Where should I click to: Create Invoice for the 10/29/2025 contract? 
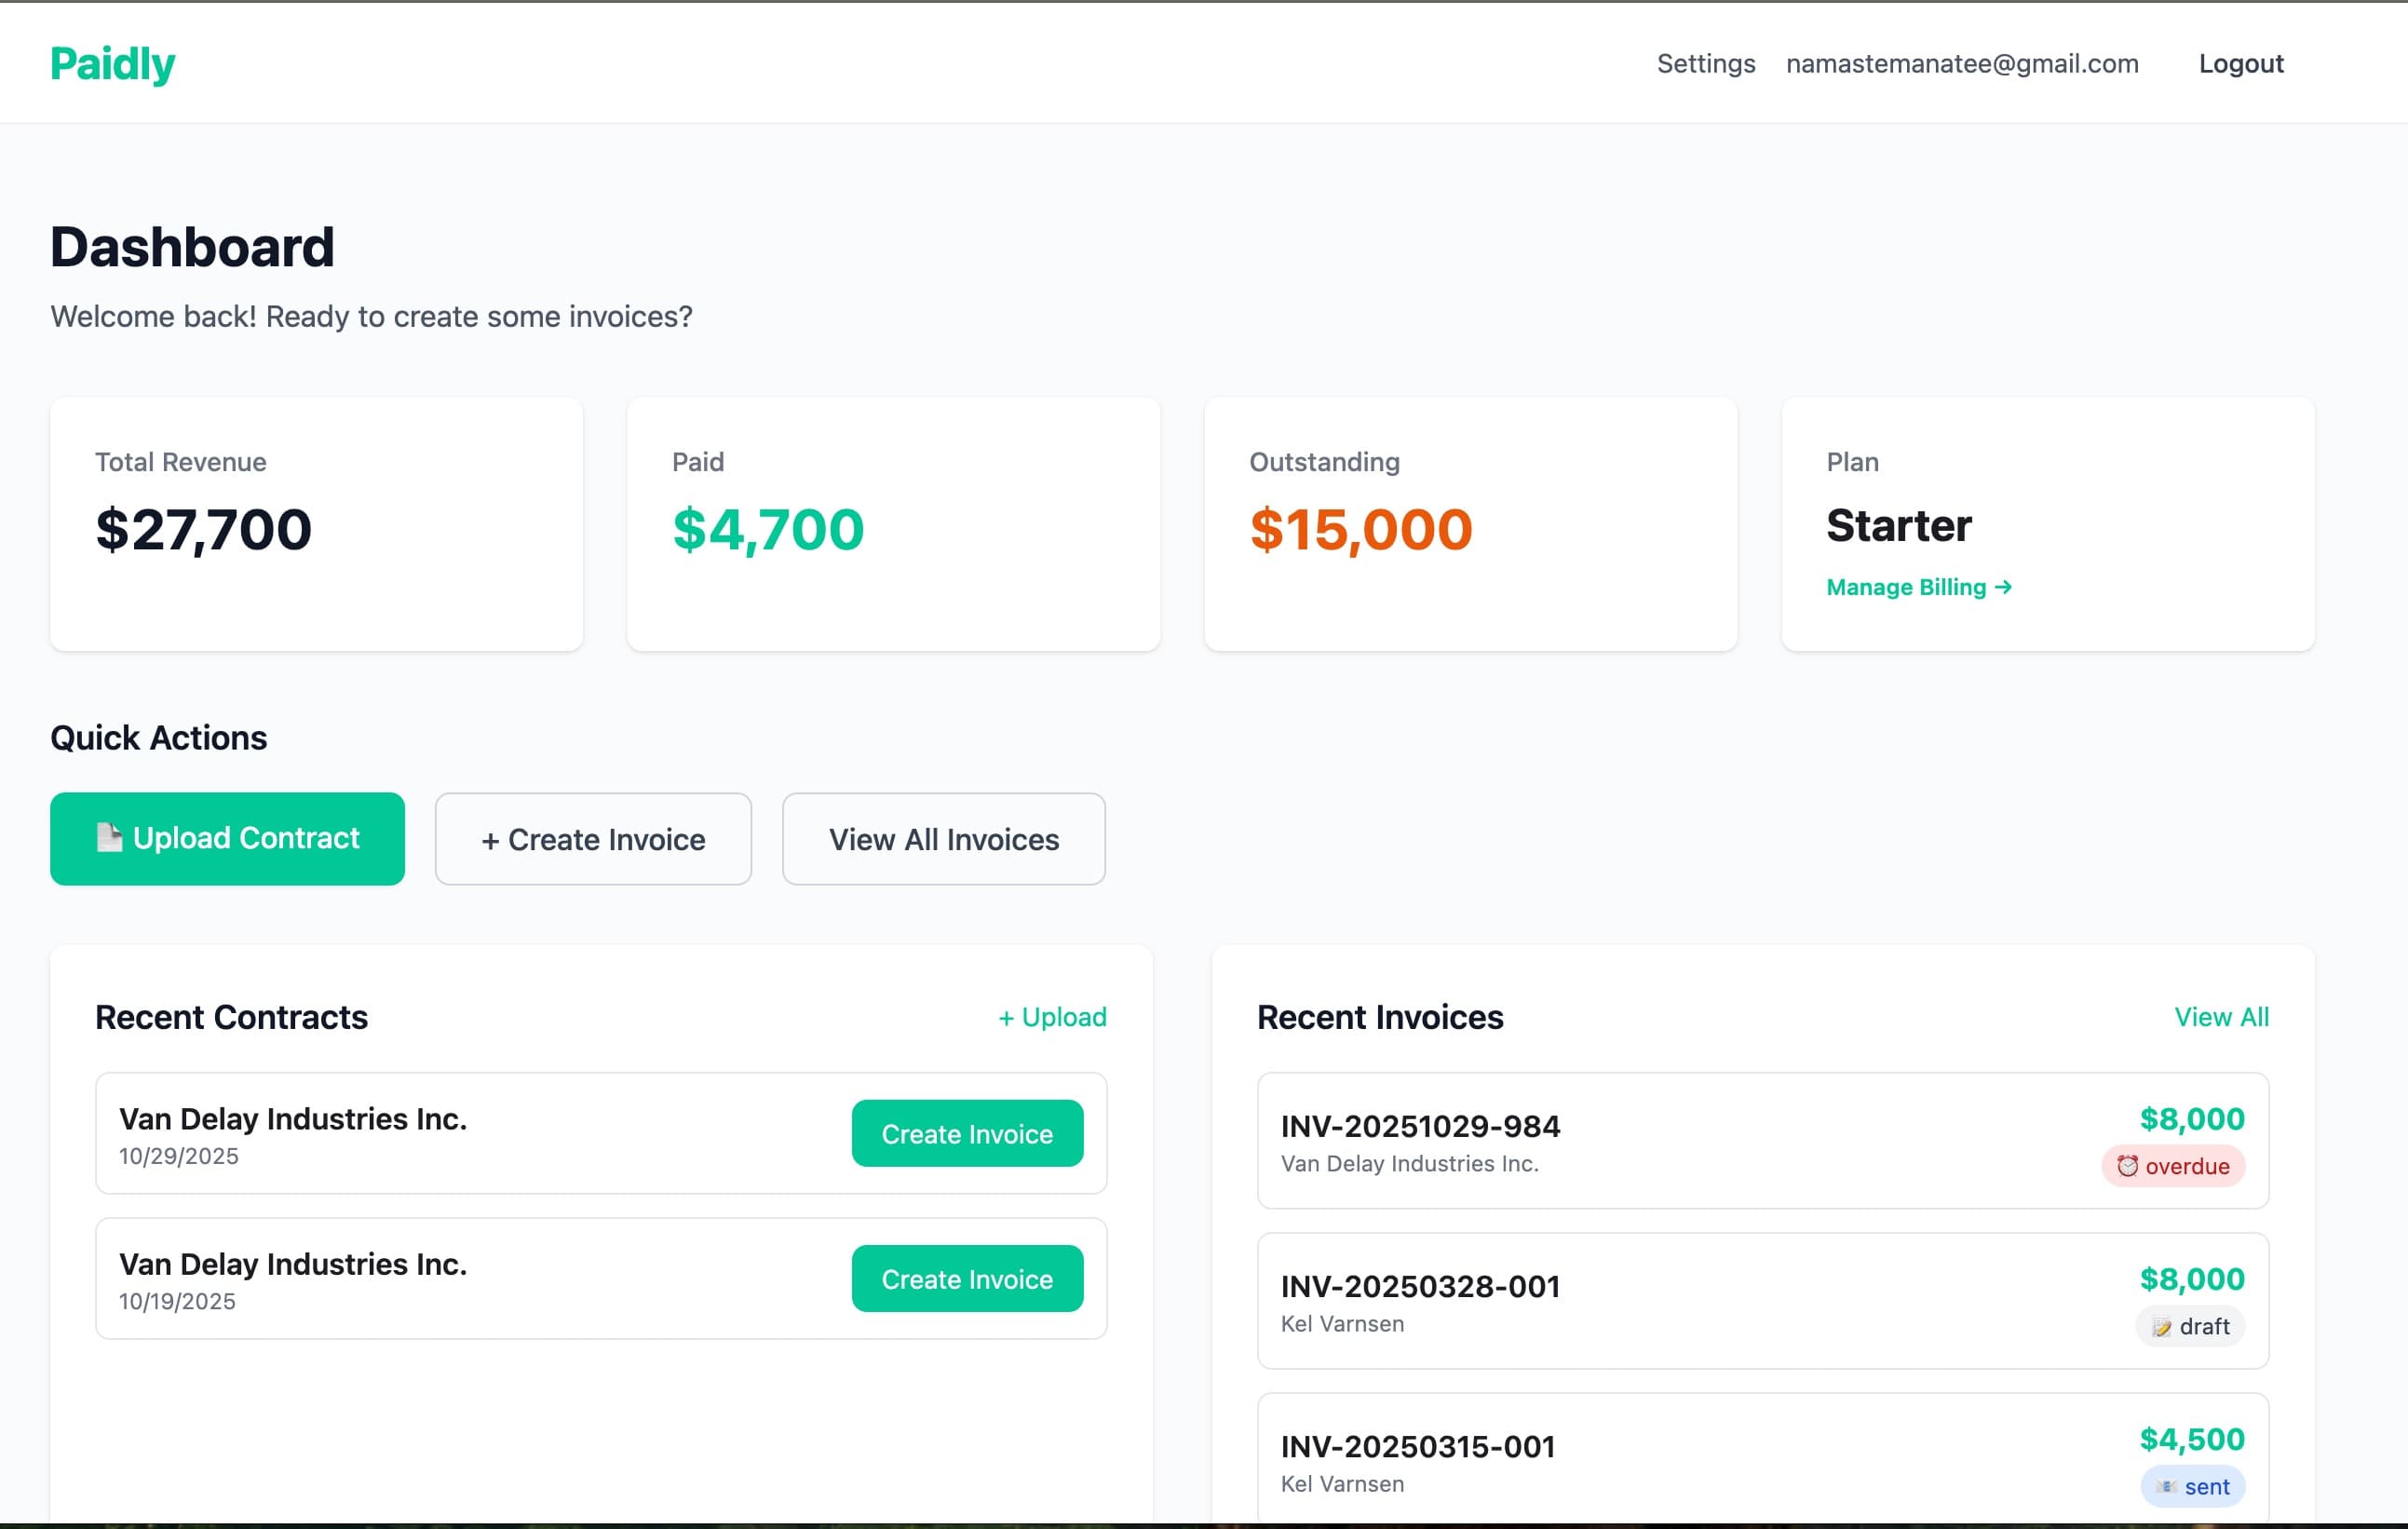pos(966,1133)
